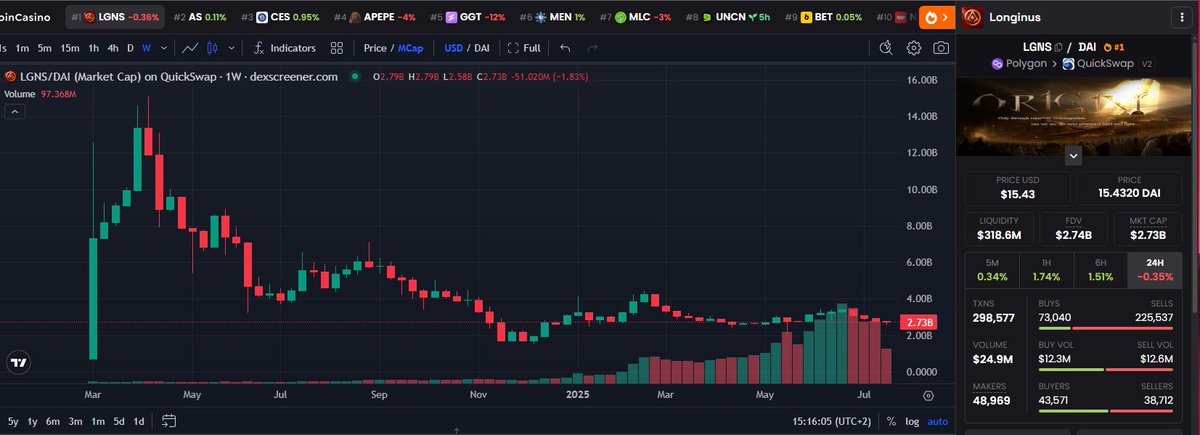The height and width of the screenshot is (435, 1200).
Task: Redo the chart action
Action: [593, 48]
